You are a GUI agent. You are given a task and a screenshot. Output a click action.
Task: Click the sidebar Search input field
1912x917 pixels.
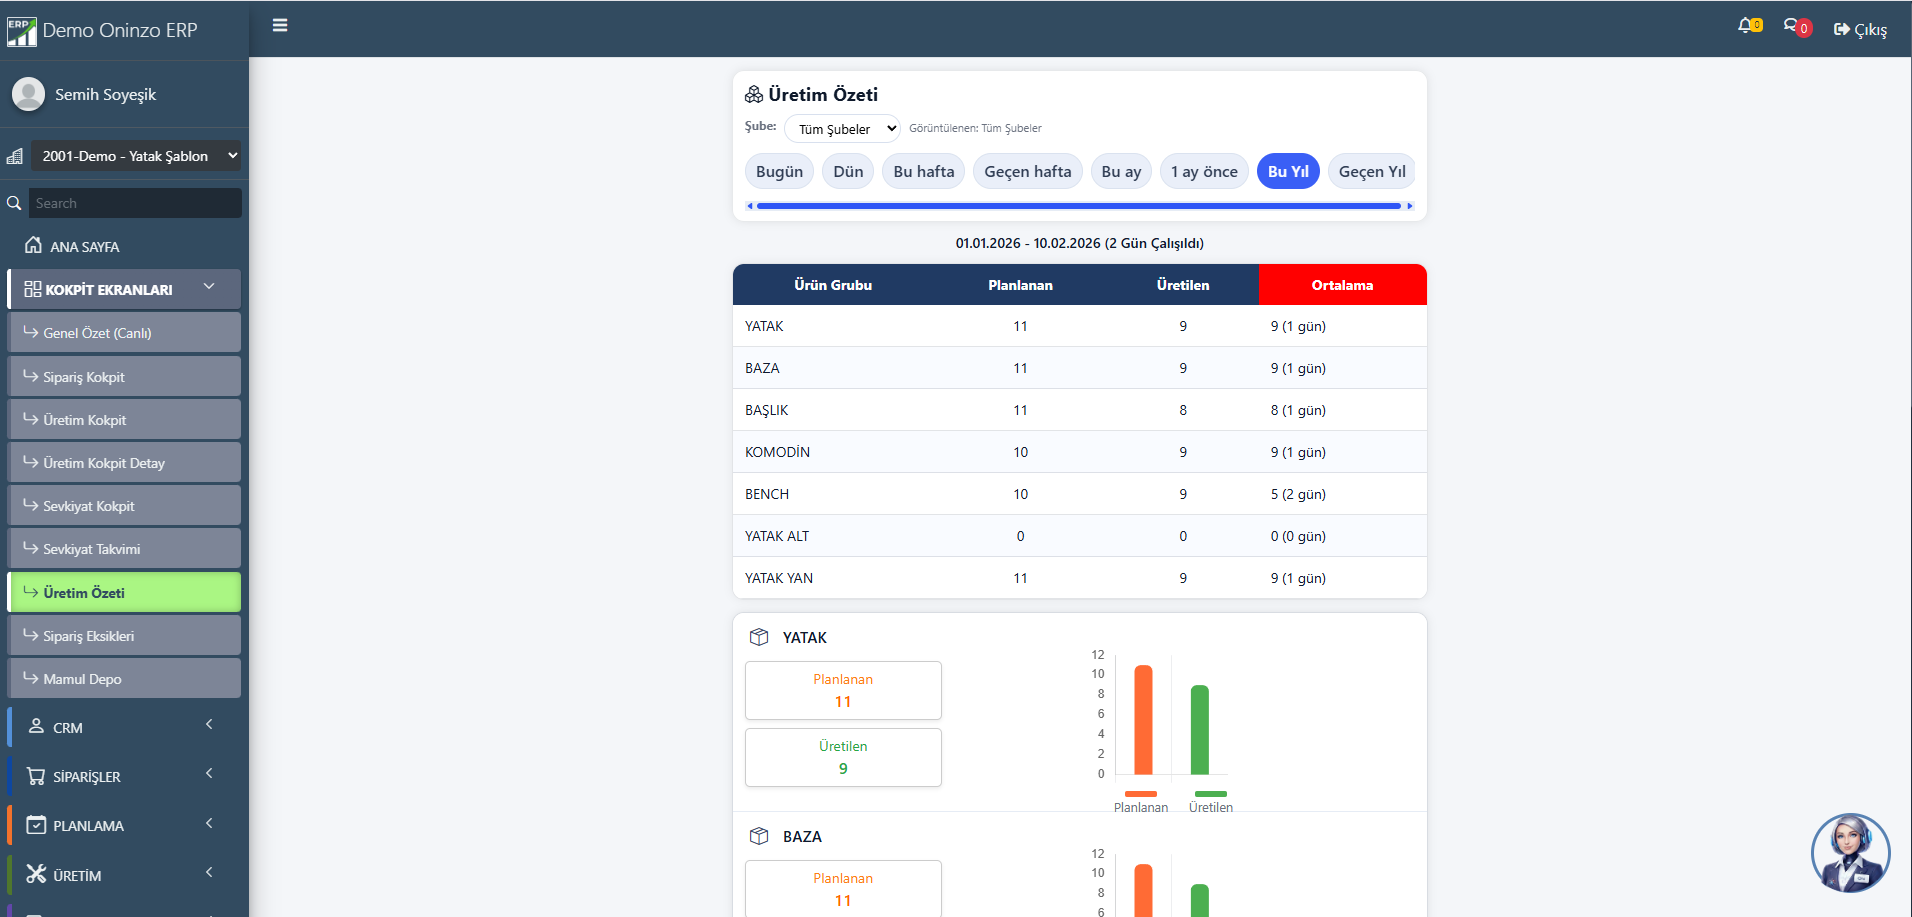coord(135,203)
